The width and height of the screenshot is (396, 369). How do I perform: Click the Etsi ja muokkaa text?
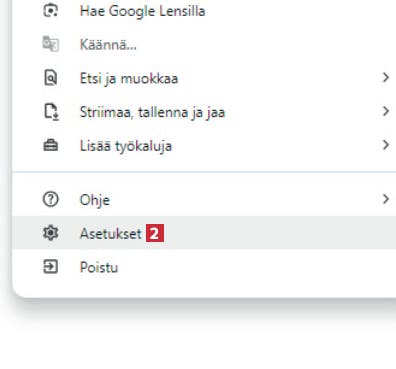click(x=129, y=79)
